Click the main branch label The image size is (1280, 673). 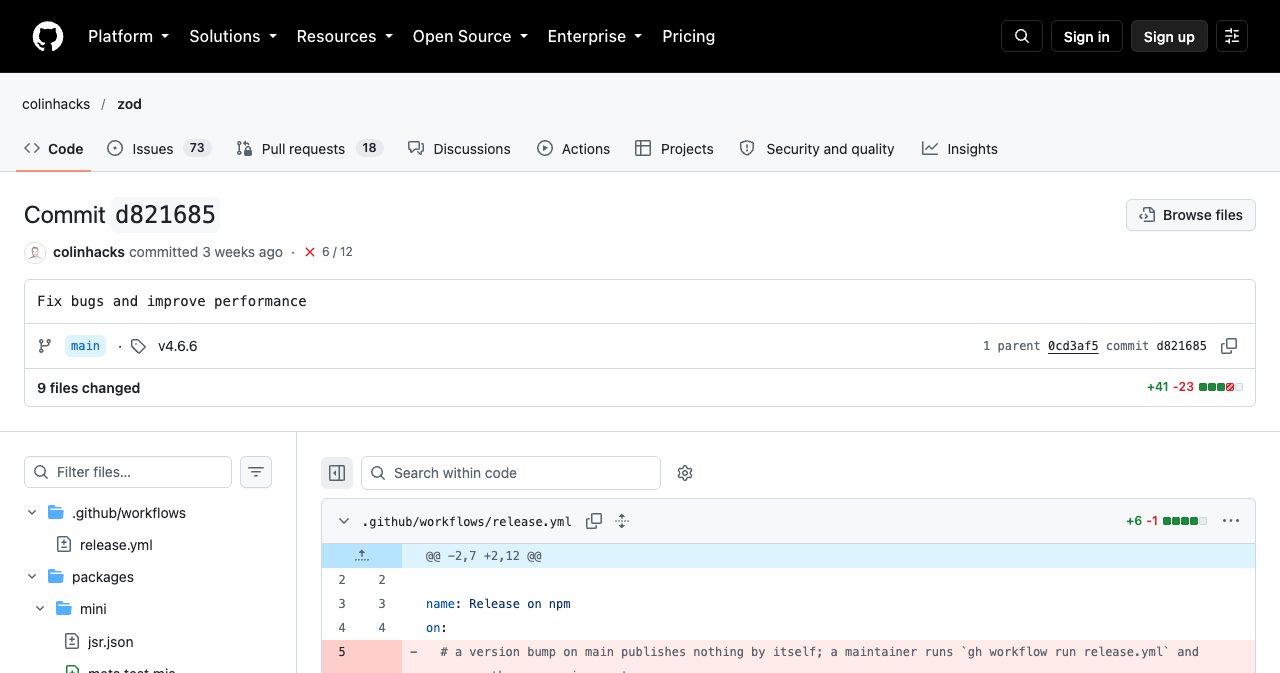pos(85,346)
